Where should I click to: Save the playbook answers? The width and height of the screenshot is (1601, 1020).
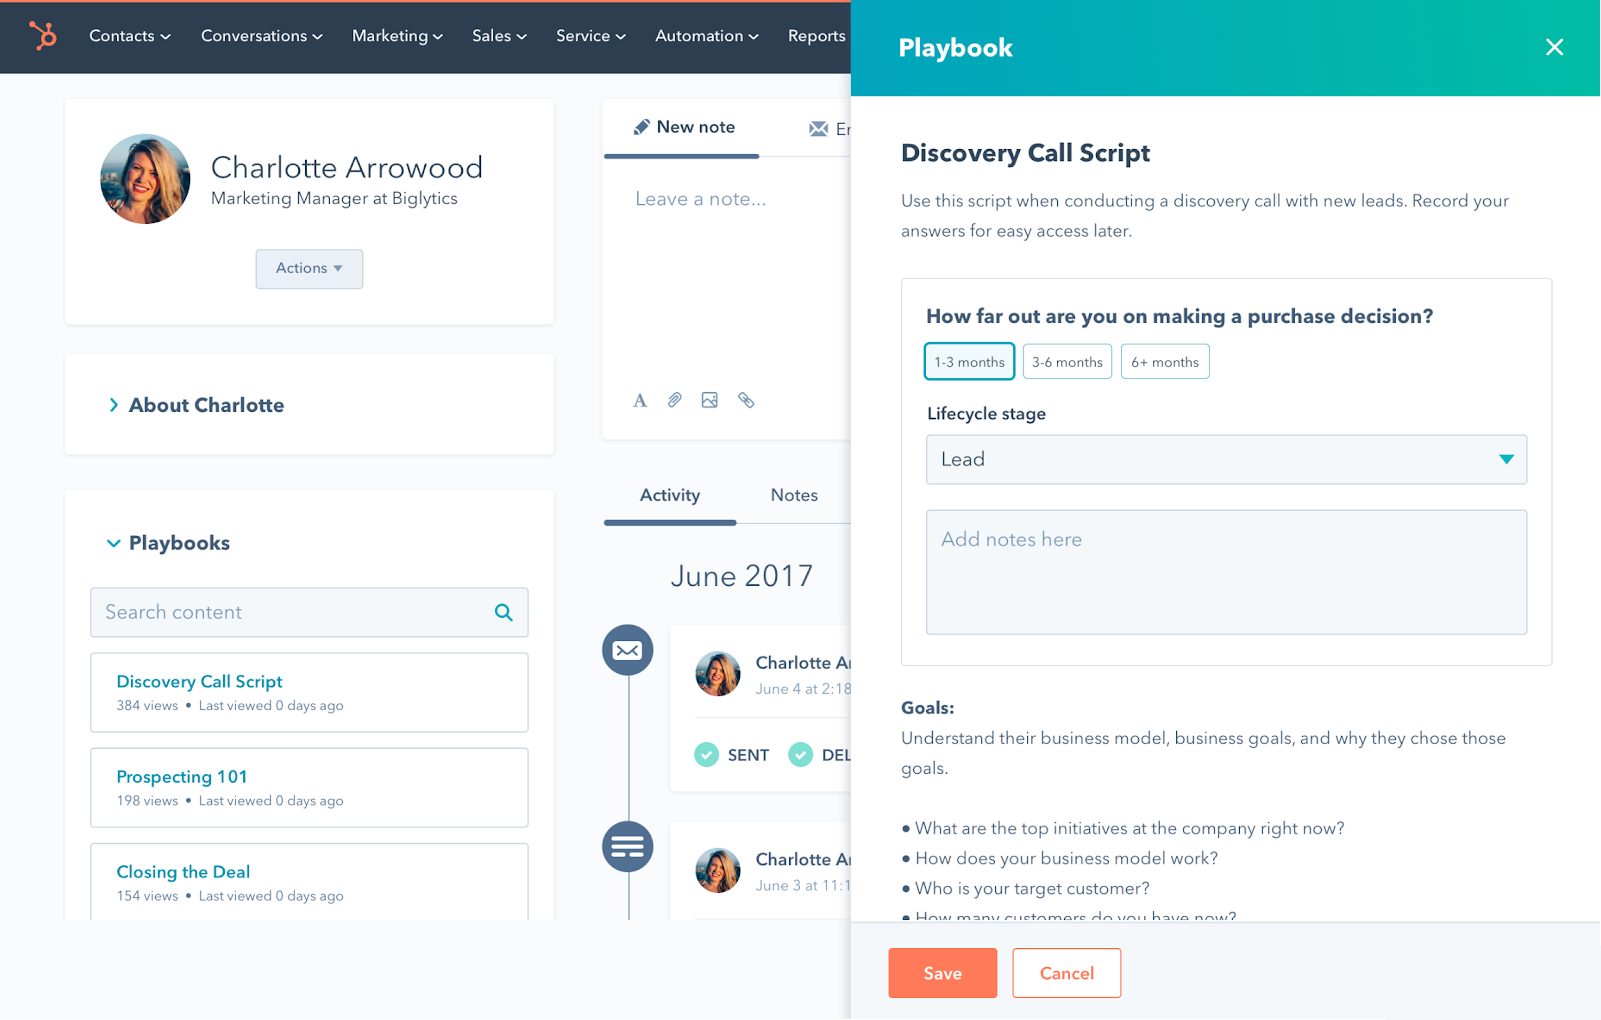click(x=943, y=973)
